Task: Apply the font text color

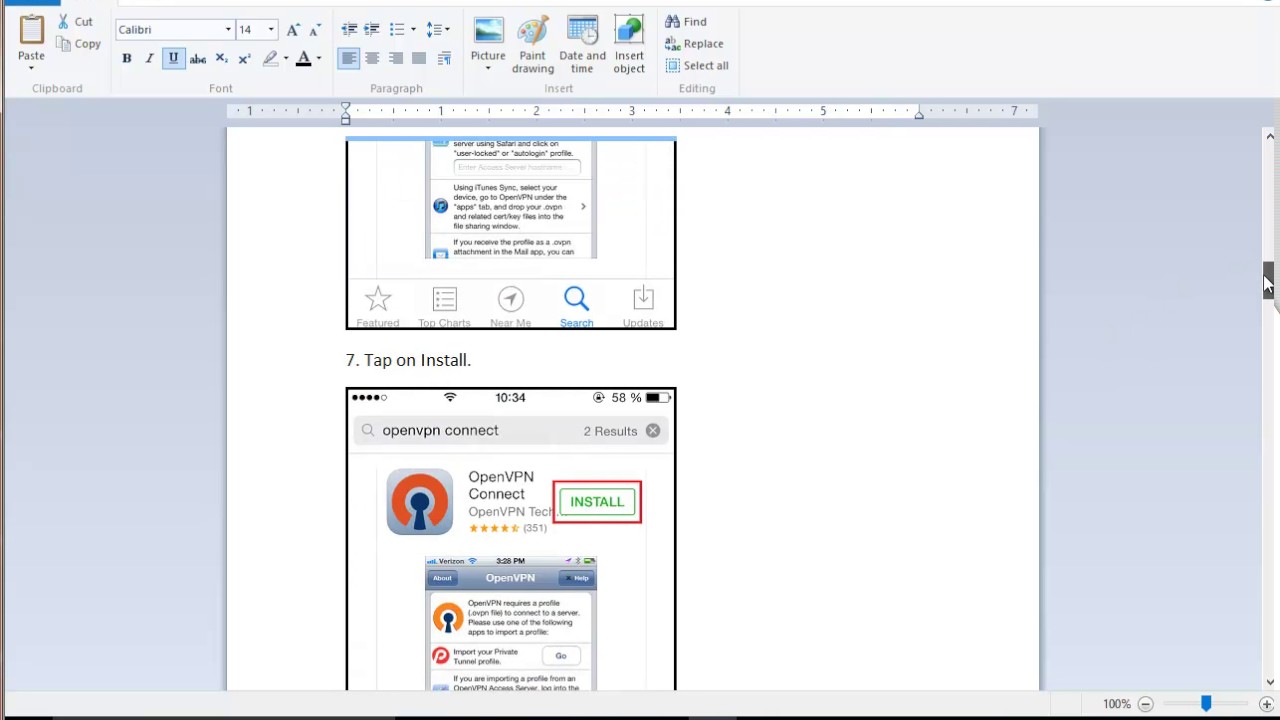Action: (304, 59)
